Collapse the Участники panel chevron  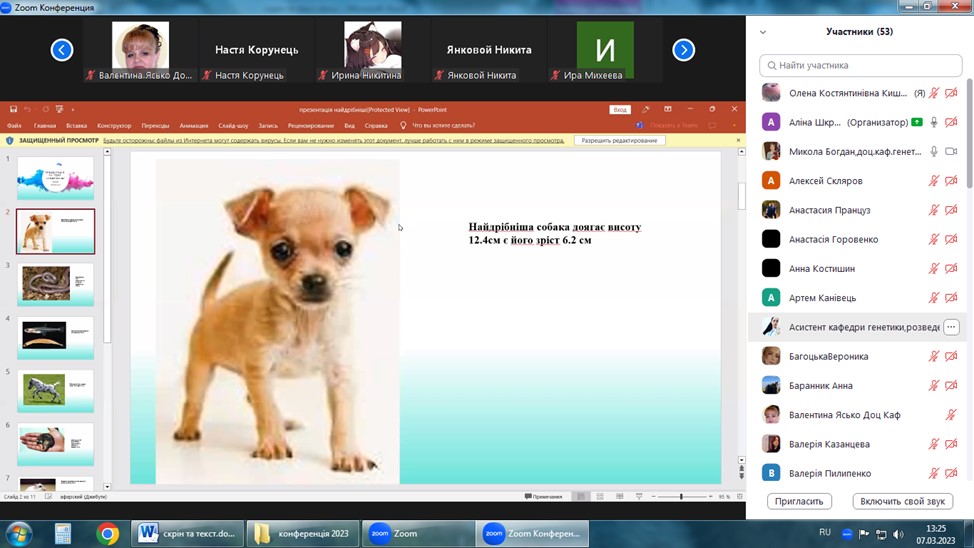pyautogui.click(x=763, y=32)
